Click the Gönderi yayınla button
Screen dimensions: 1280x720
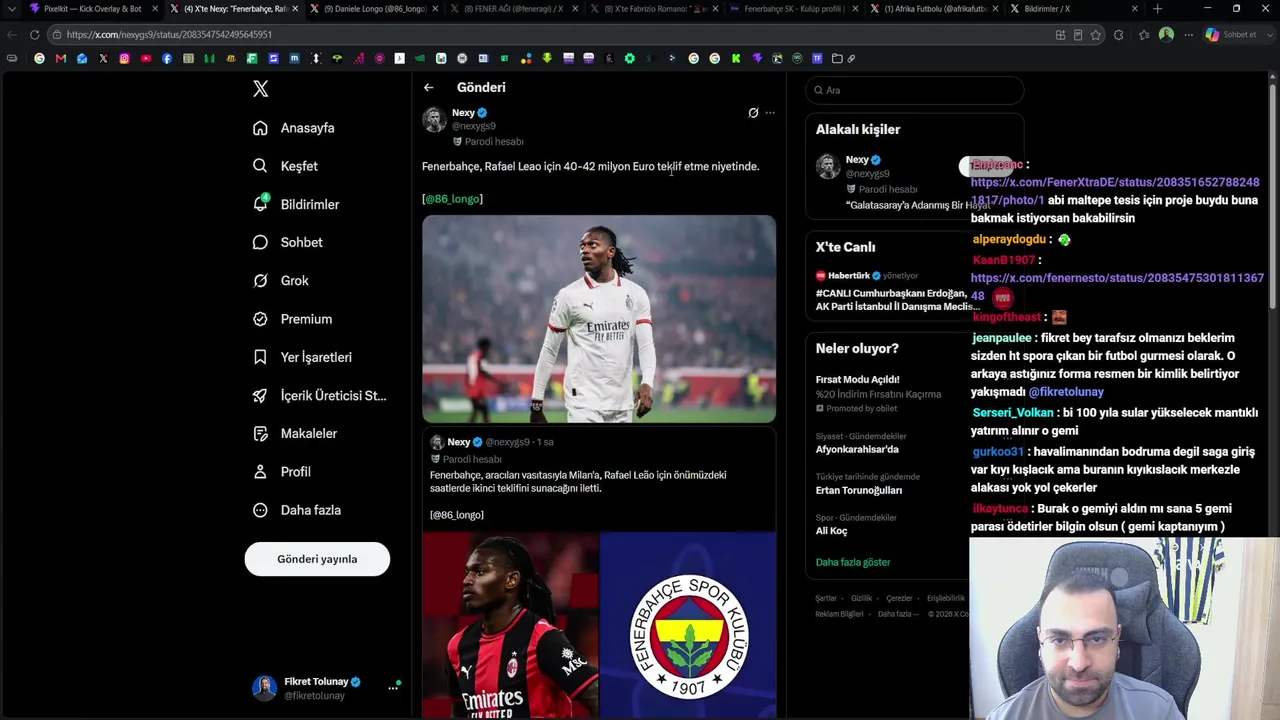pyautogui.click(x=317, y=559)
